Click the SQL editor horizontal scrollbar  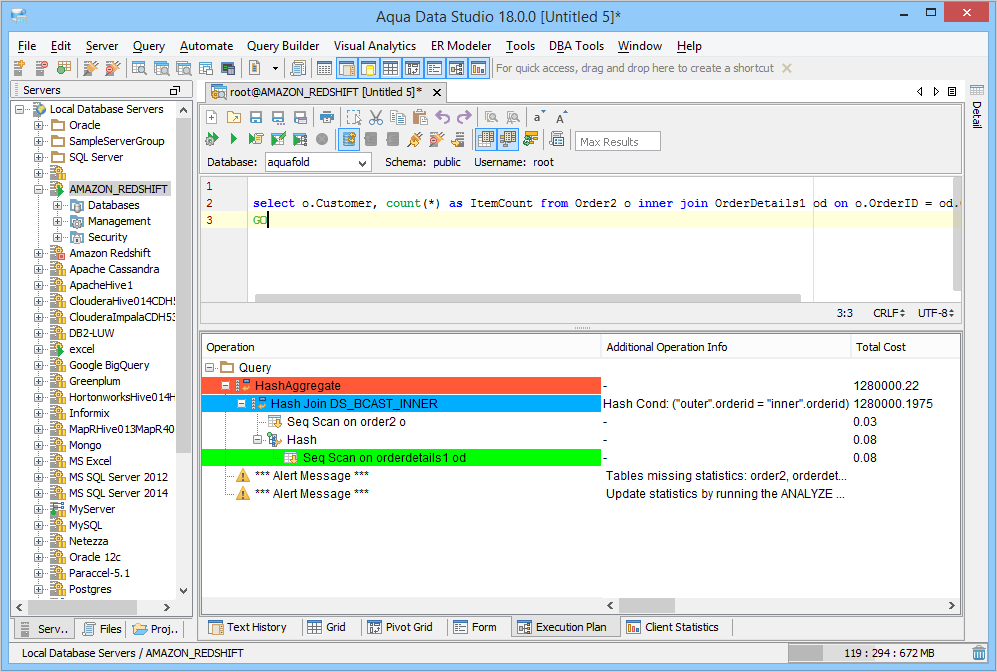[x=528, y=298]
